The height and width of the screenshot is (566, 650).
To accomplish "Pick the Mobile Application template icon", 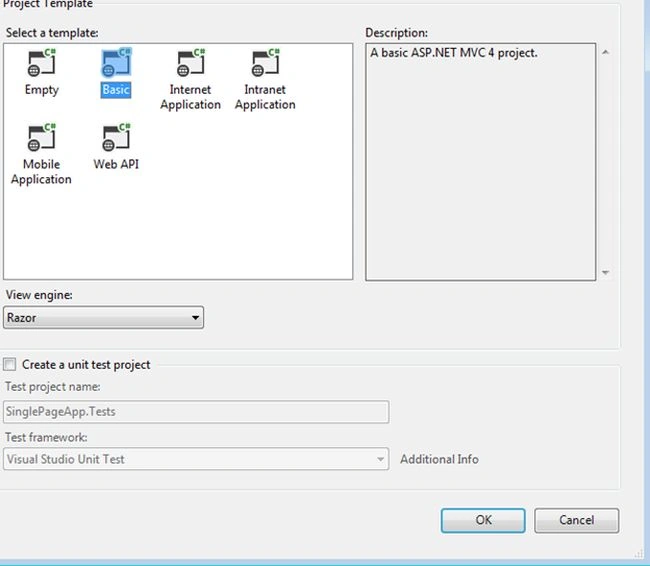I will 41,137.
